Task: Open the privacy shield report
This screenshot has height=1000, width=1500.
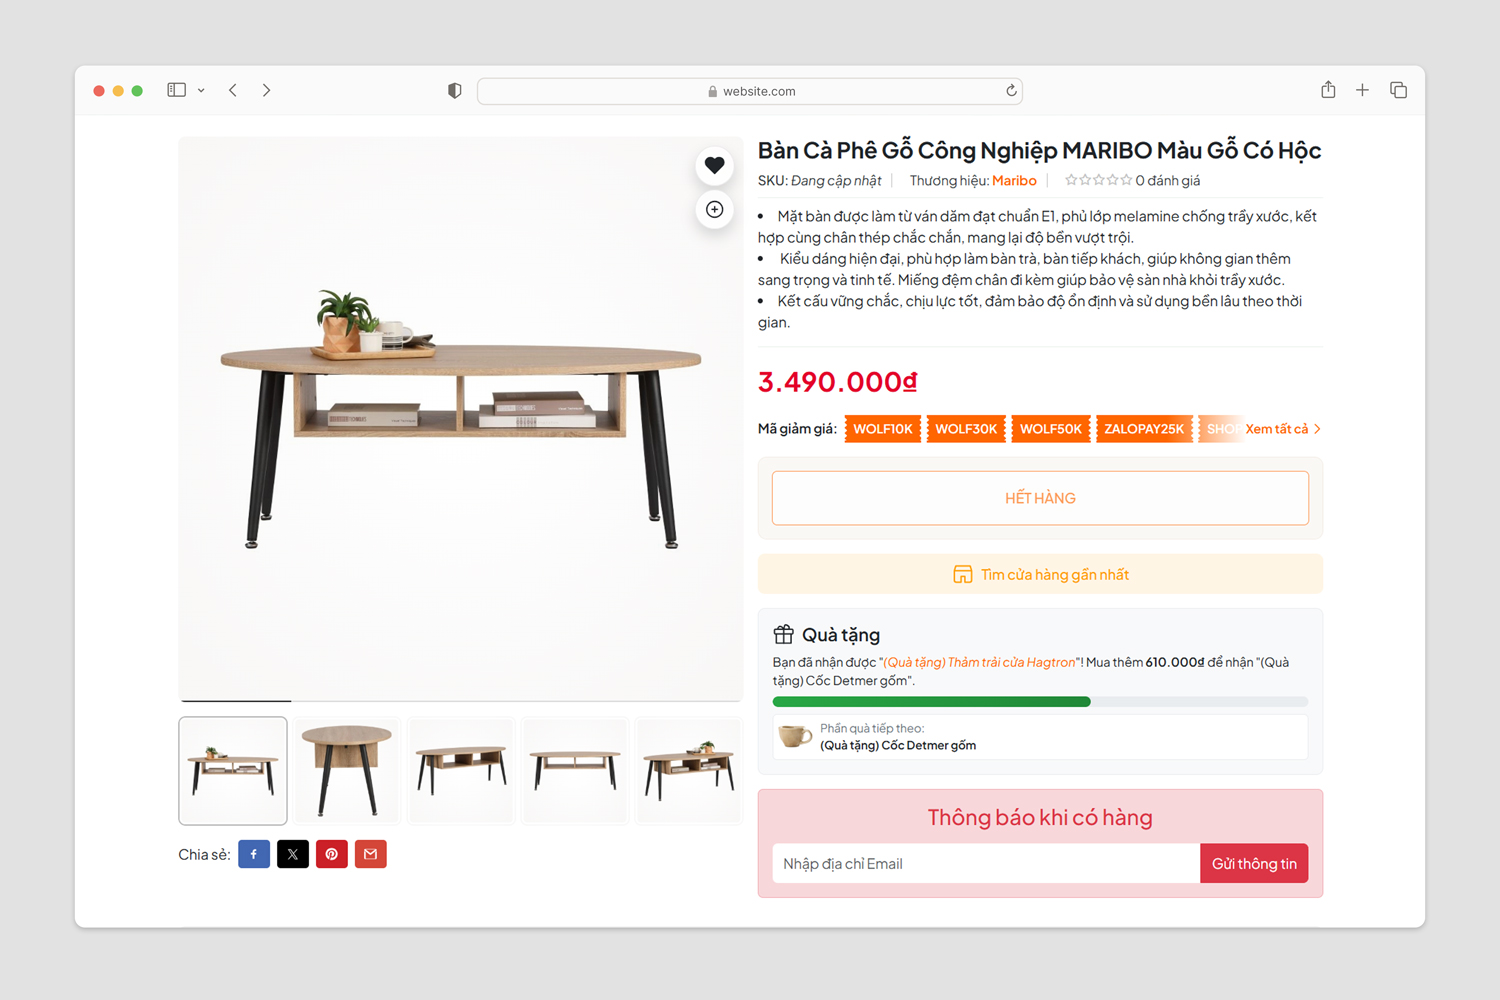Action: pyautogui.click(x=455, y=91)
